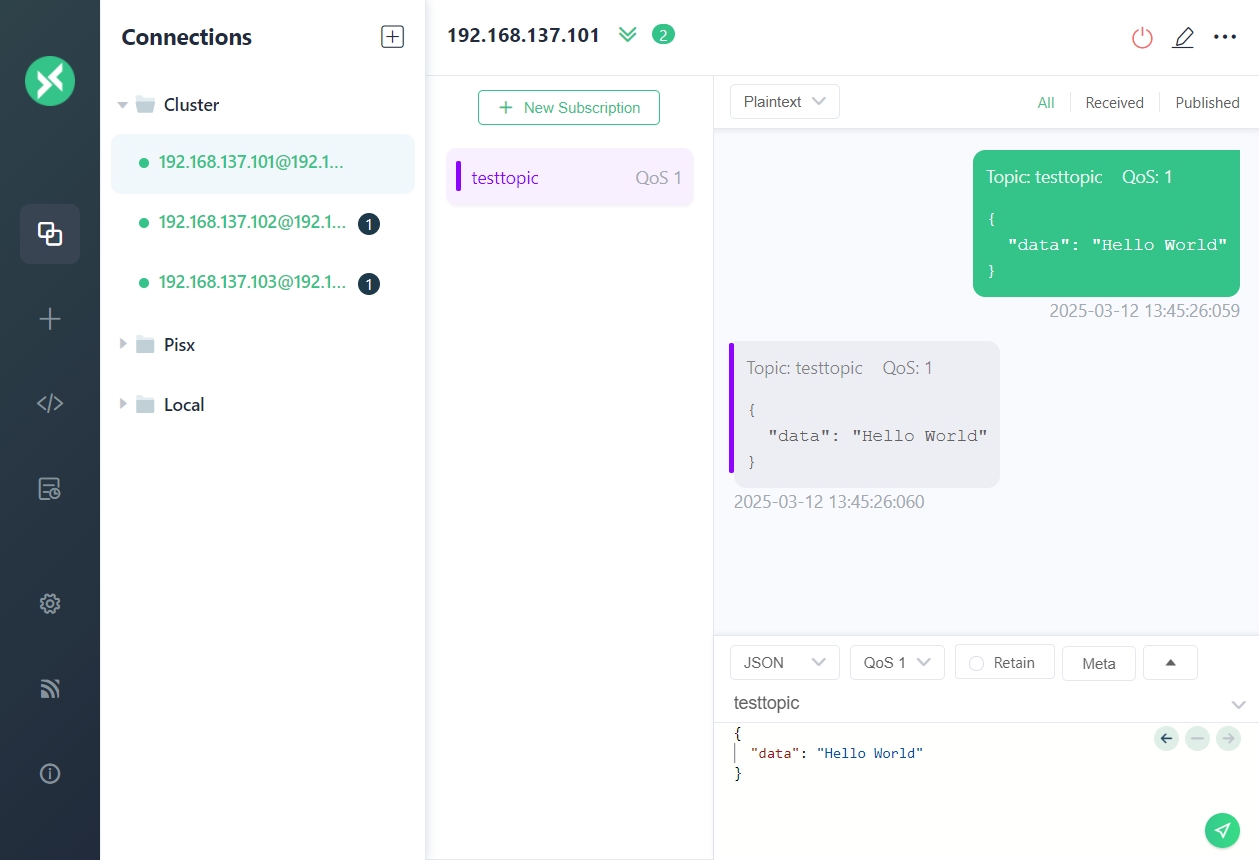Click the plus icon beside Connections title
Viewport: 1259px width, 860px height.
[x=392, y=37]
